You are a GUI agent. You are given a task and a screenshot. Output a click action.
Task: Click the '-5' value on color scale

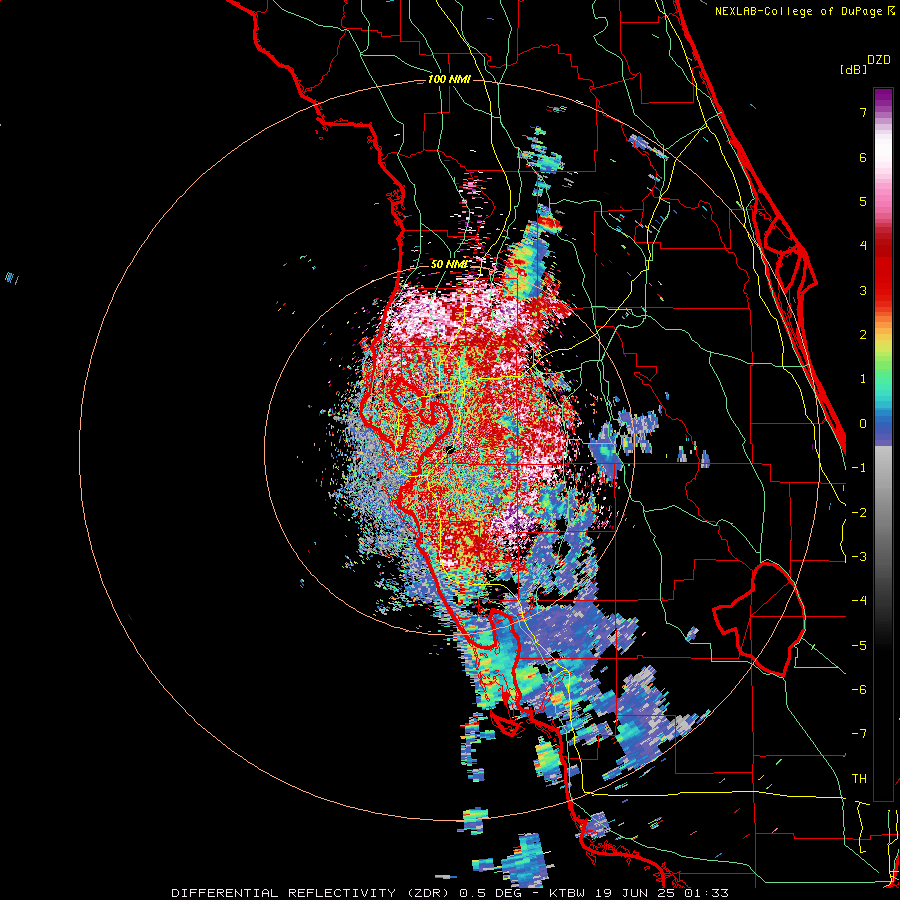[x=859, y=646]
